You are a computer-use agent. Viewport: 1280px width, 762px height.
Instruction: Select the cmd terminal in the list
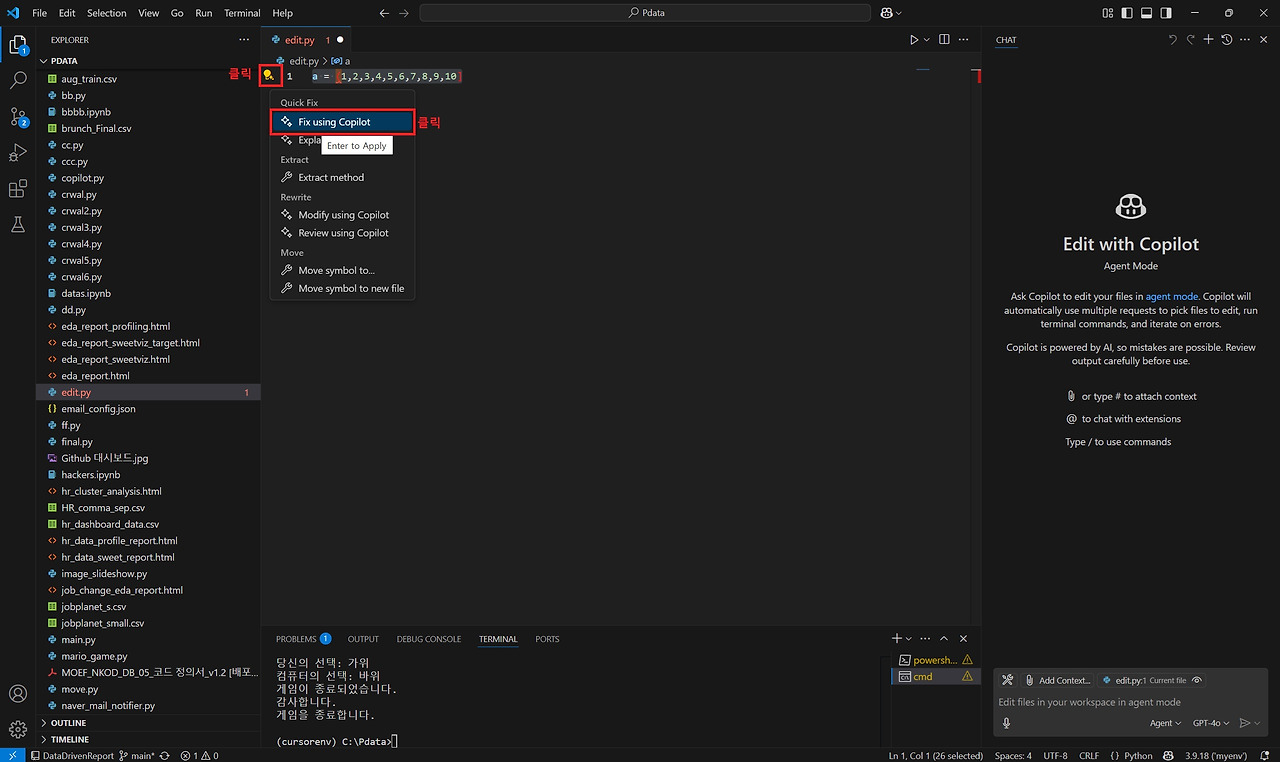(934, 677)
